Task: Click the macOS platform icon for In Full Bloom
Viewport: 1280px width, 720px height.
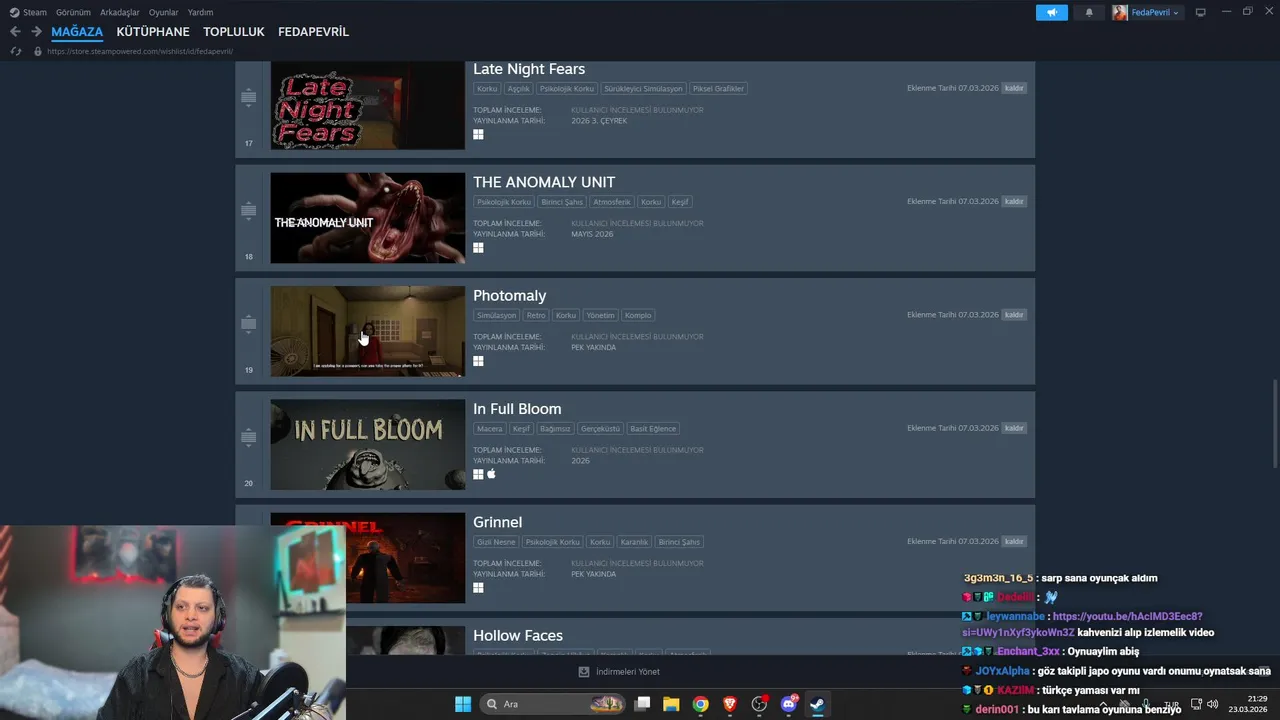Action: [491, 474]
